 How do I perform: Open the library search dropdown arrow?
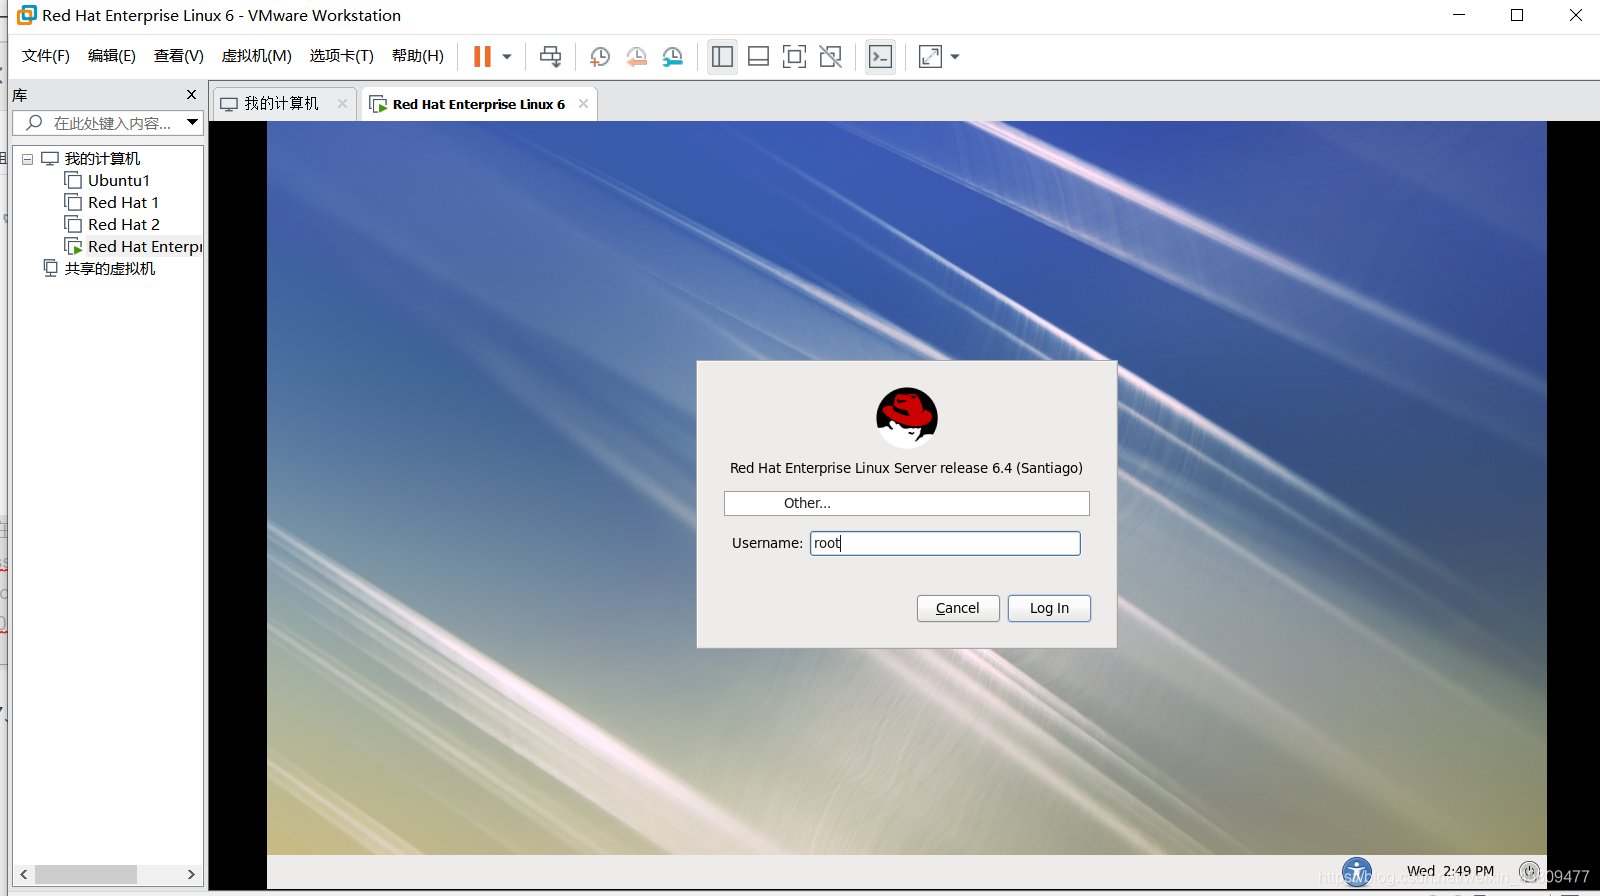(x=193, y=122)
